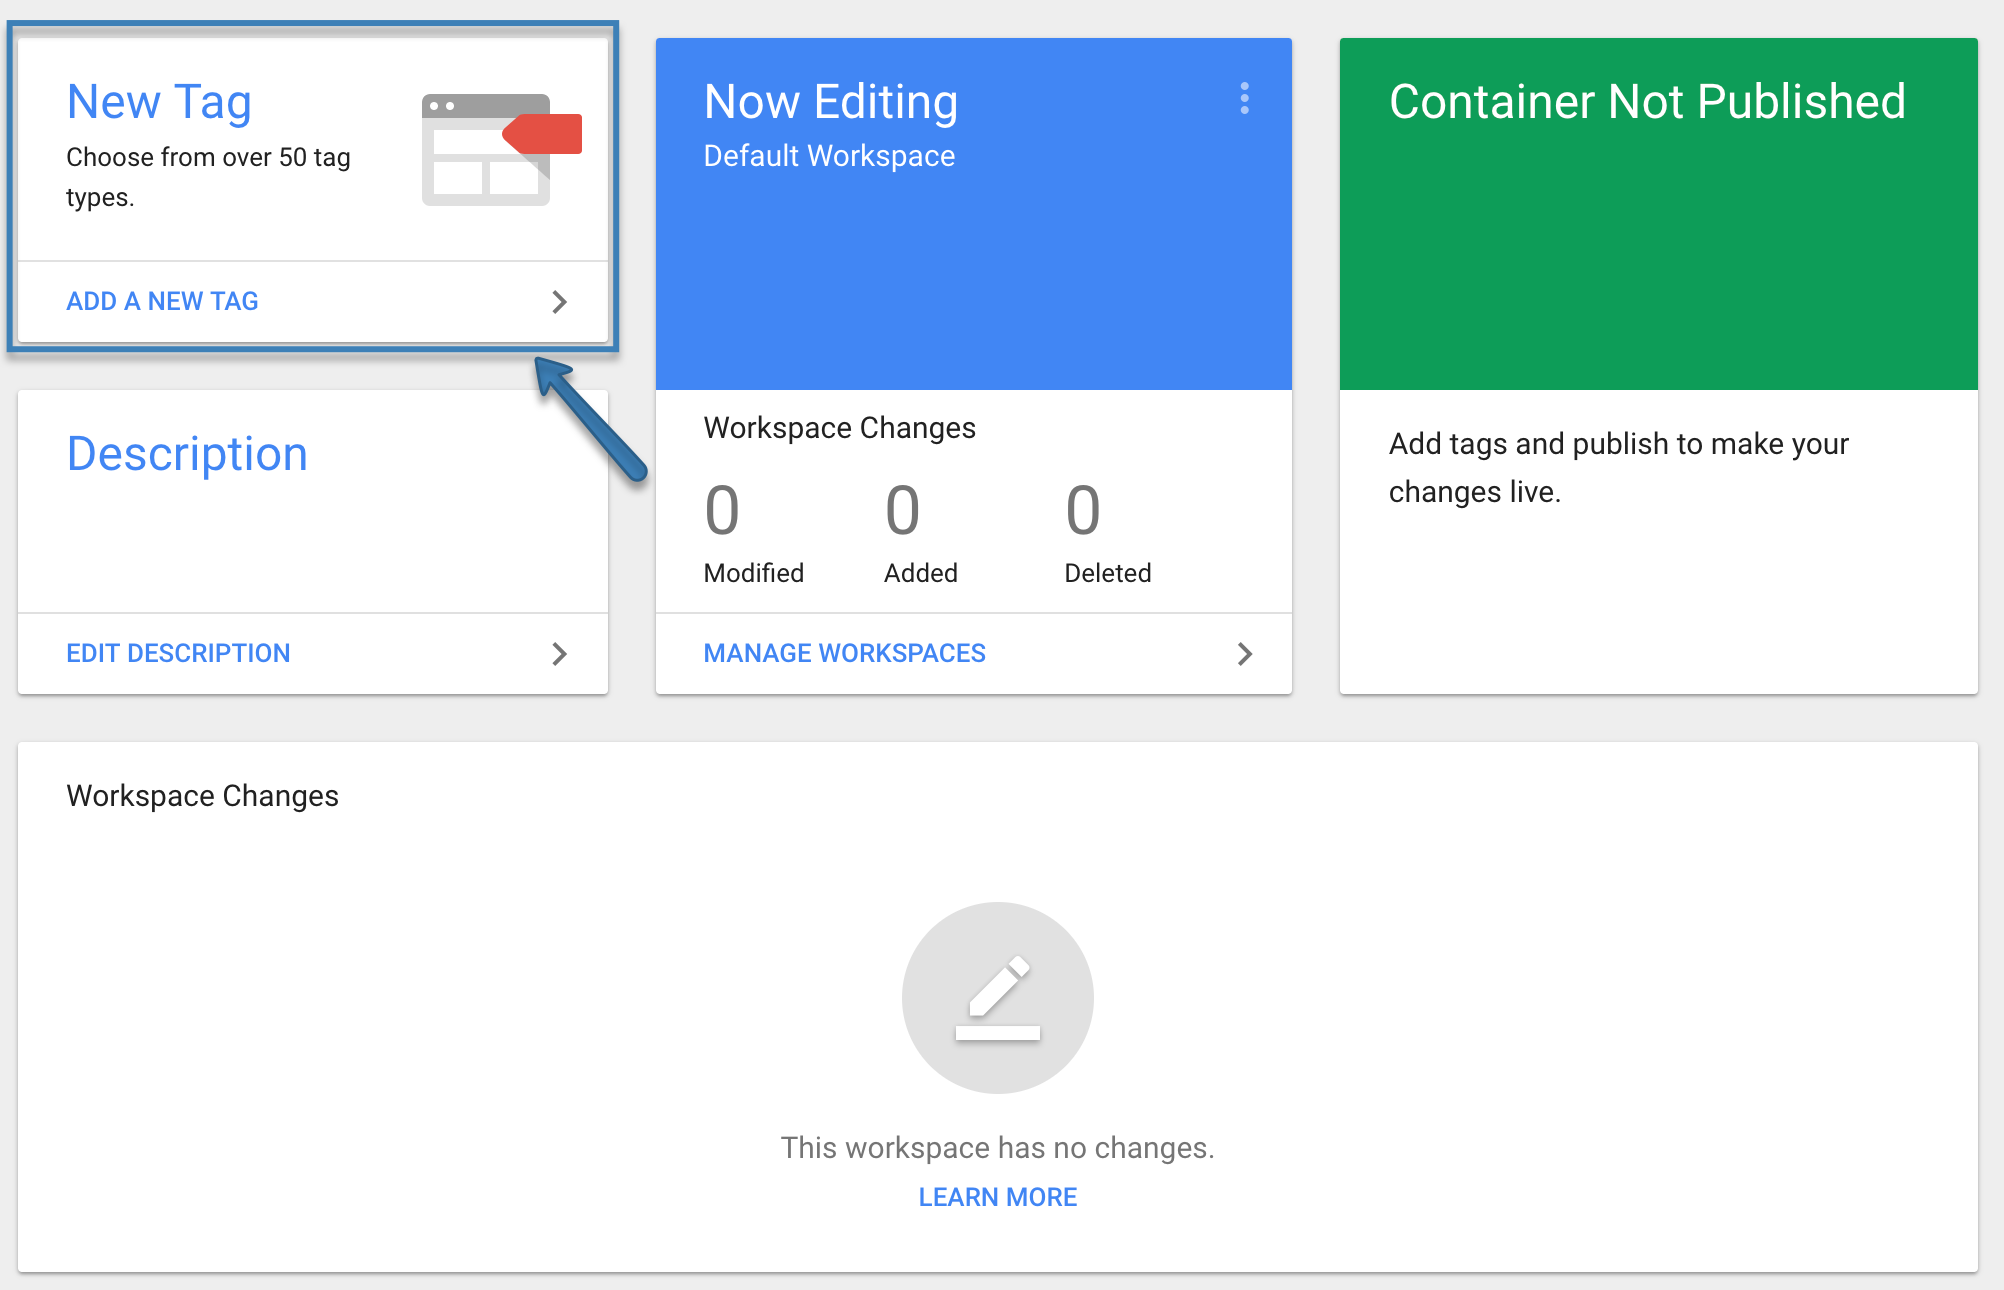Select the Default Workspace label
Image resolution: width=2004 pixels, height=1290 pixels.
pos(829,156)
